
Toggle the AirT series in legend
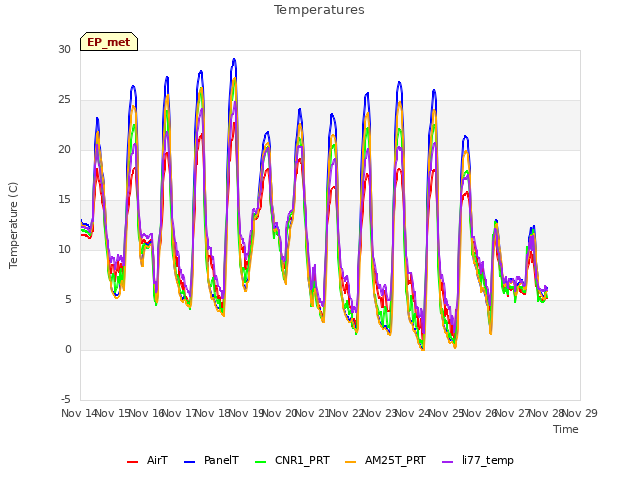pyautogui.click(x=147, y=461)
